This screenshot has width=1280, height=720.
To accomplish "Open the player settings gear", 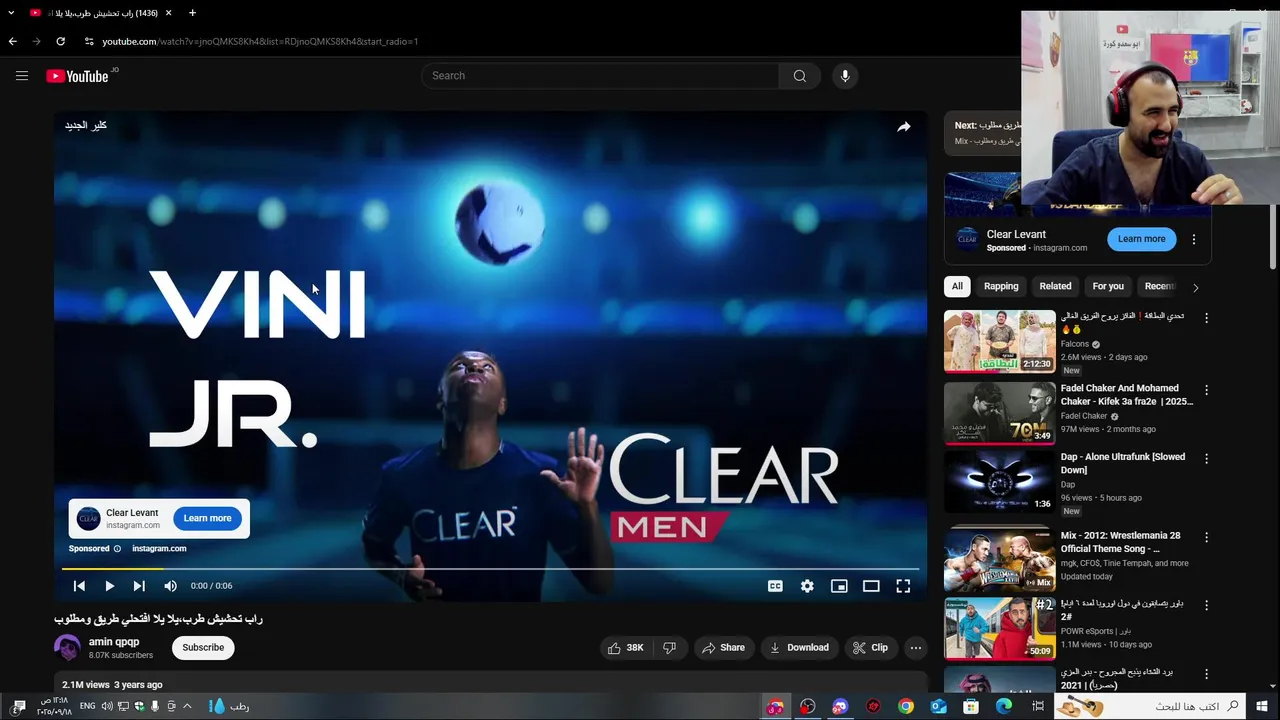I will [x=807, y=586].
